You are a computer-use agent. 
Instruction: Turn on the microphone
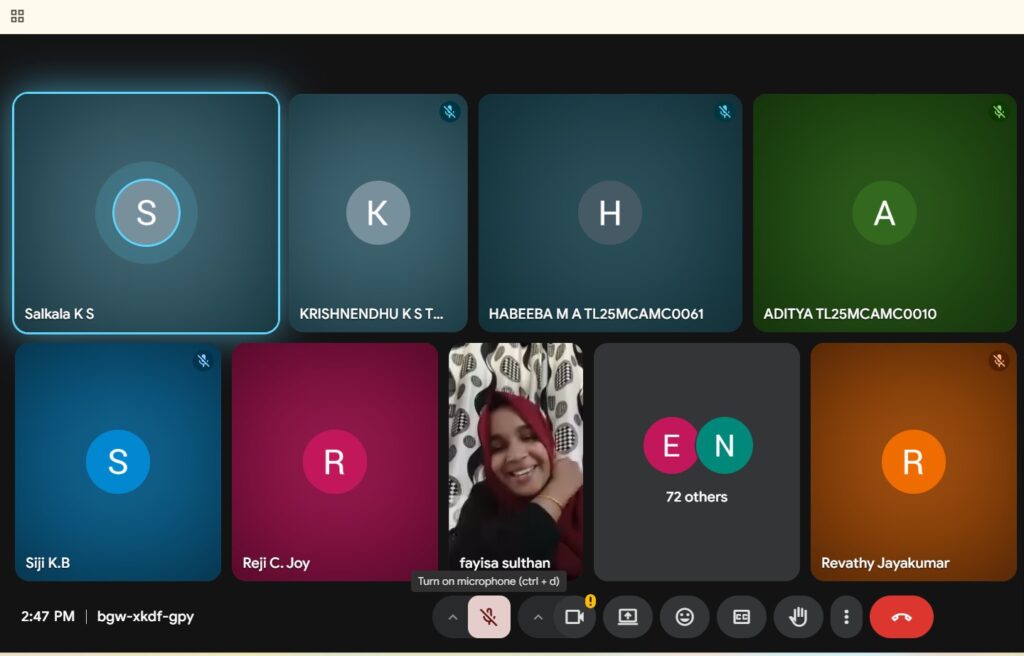(488, 617)
